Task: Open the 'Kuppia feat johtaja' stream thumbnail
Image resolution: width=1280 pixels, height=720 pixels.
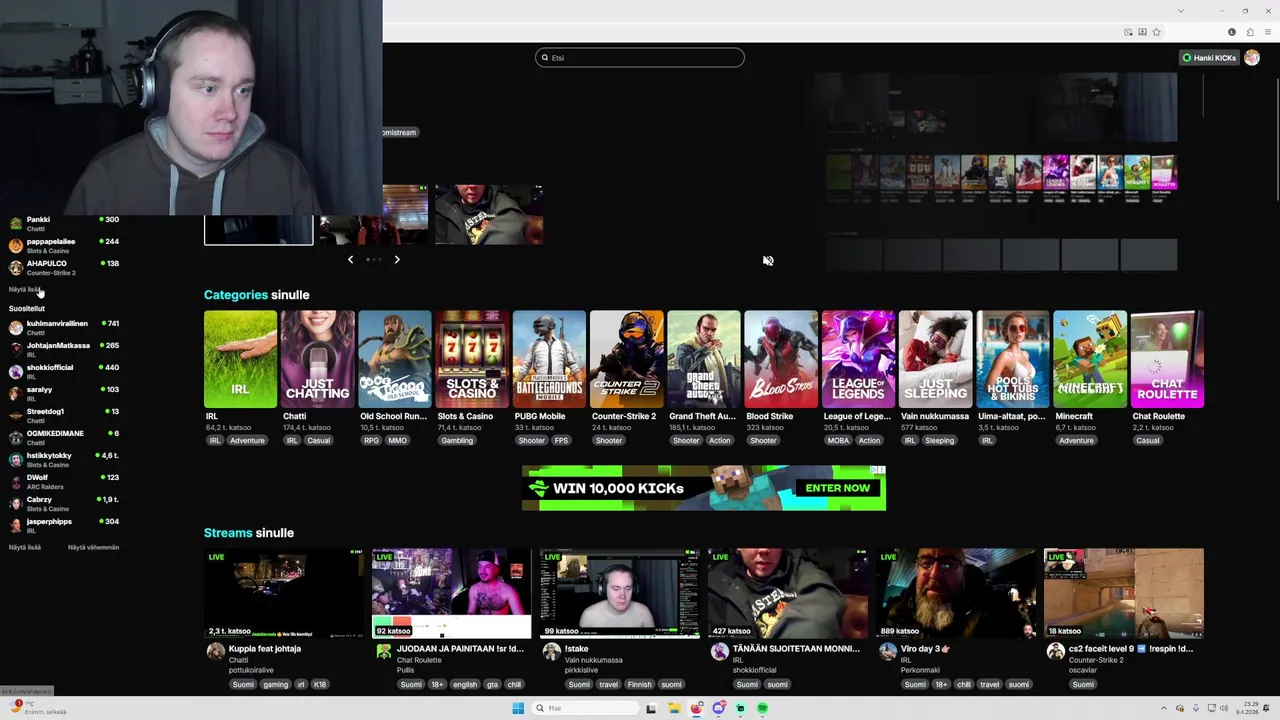Action: [284, 593]
